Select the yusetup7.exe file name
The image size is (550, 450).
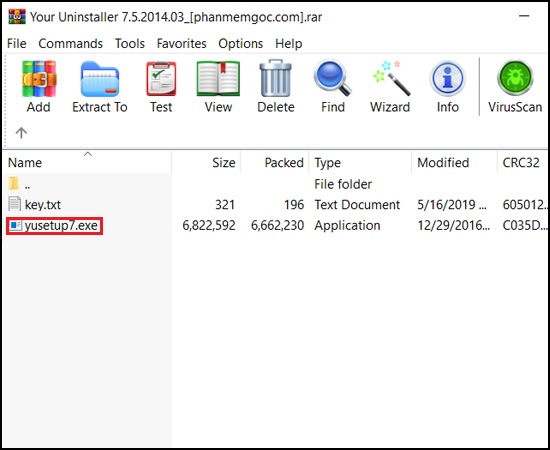(61, 225)
